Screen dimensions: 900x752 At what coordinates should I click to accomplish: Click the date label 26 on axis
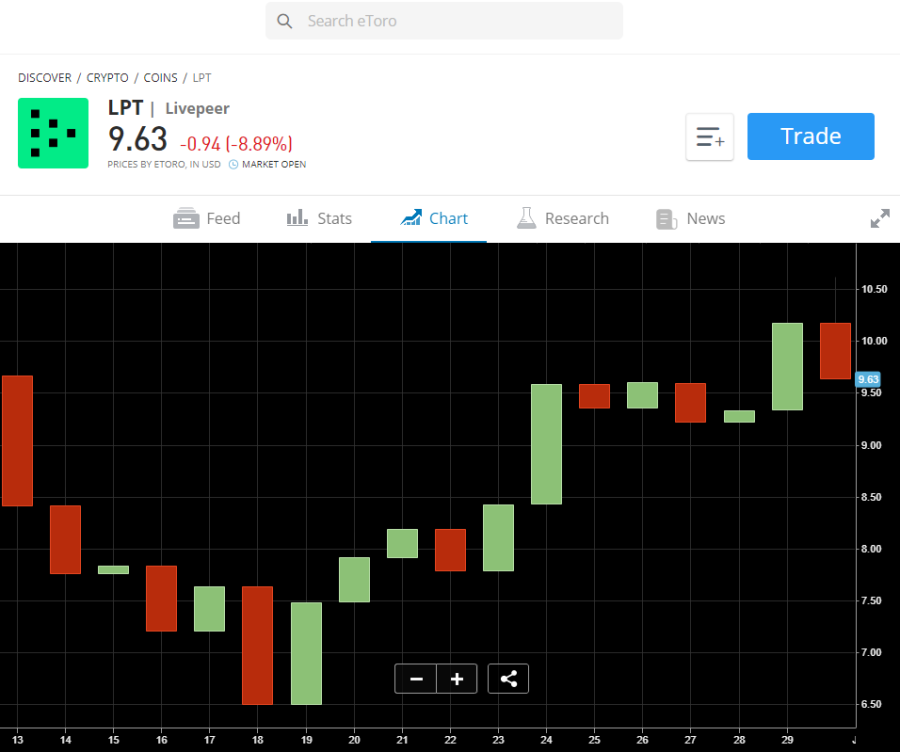coord(642,740)
